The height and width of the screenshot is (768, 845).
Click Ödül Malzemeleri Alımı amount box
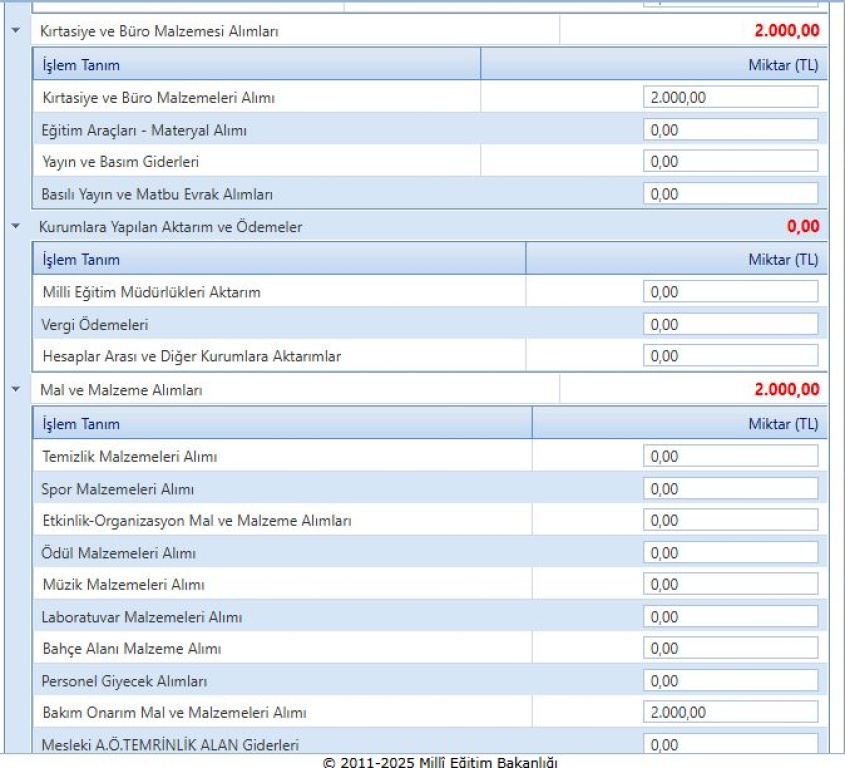coord(730,553)
